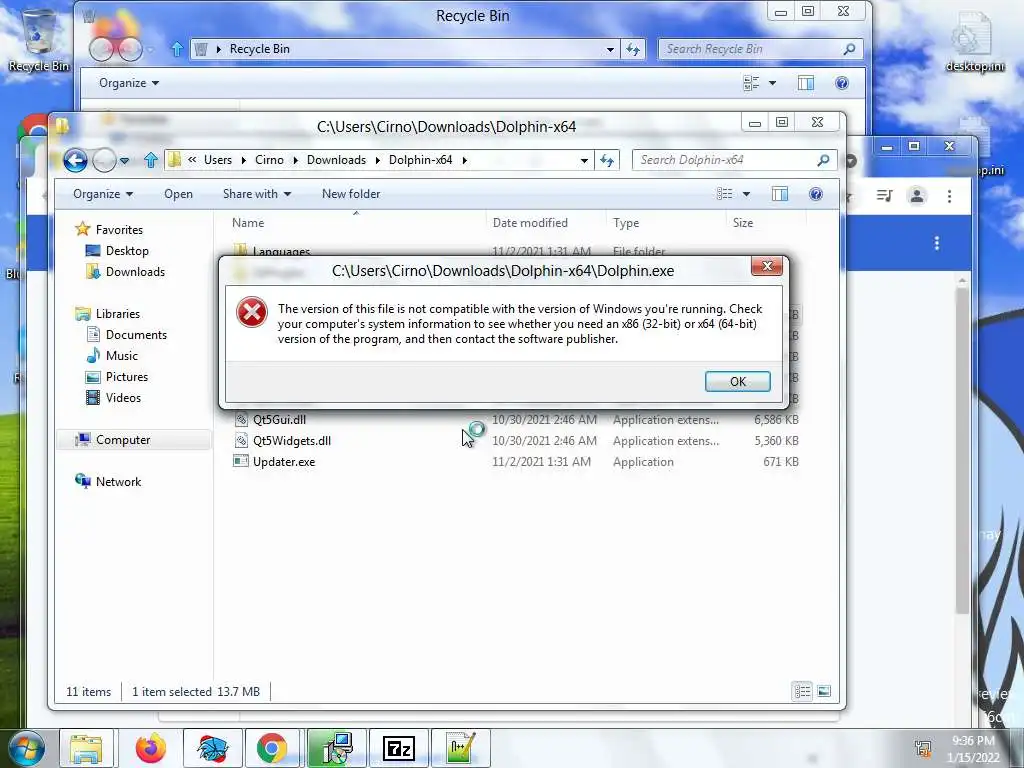This screenshot has width=1024, height=768.
Task: Open Organize menu in Recycle Bin window
Action: [129, 83]
